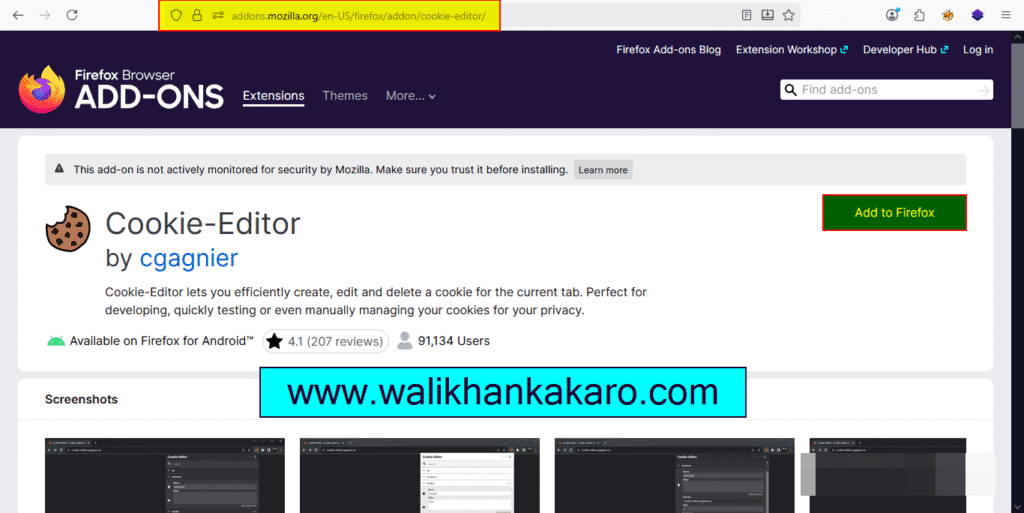1024x513 pixels.
Task: Open the second screenshot with white popup
Action: click(x=420, y=475)
